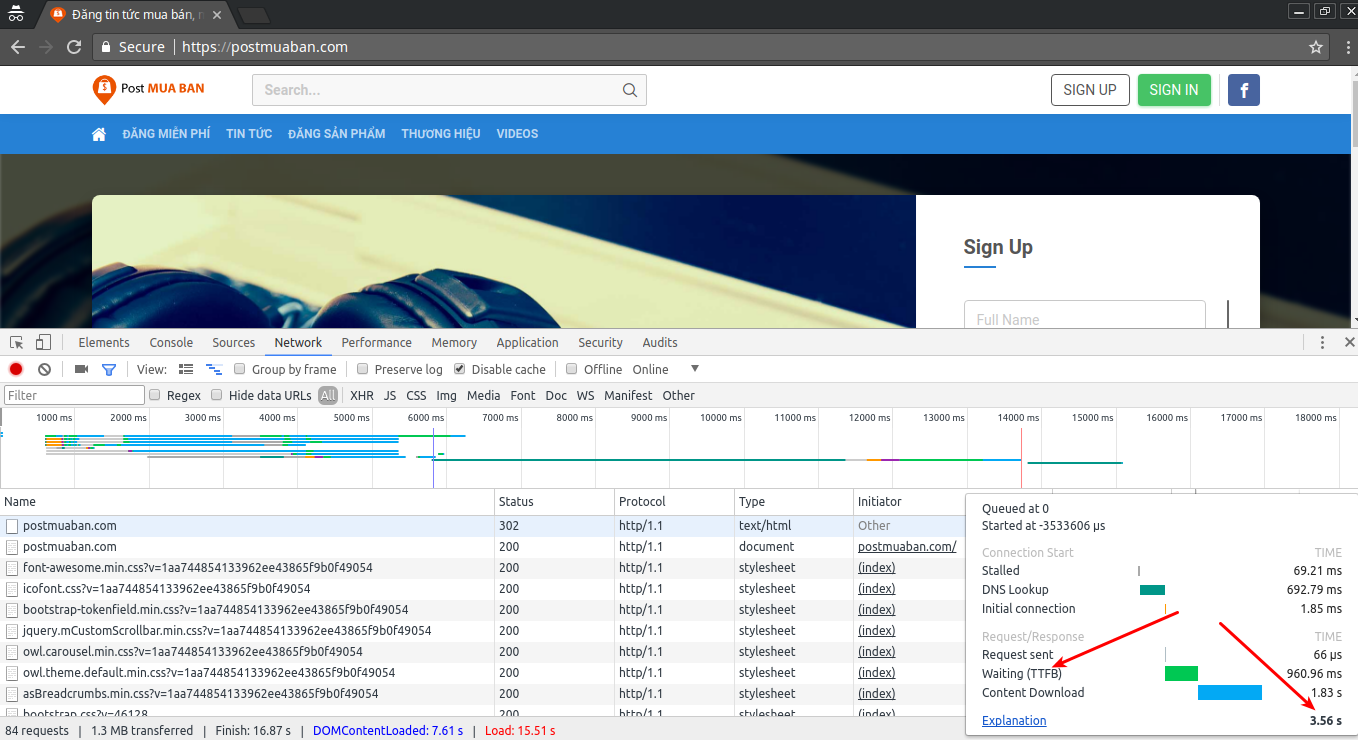
Task: Click the new tab button
Action: click(254, 15)
